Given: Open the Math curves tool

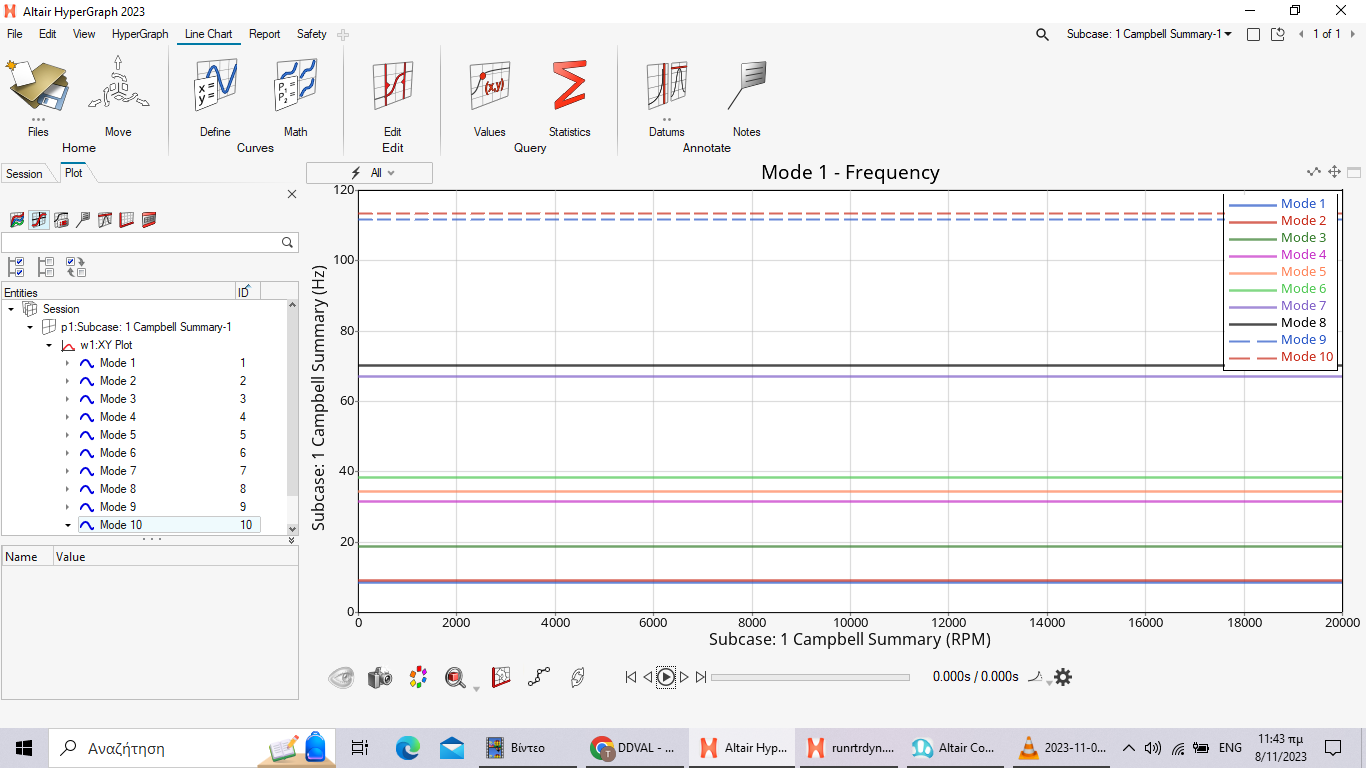Looking at the screenshot, I should point(295,97).
